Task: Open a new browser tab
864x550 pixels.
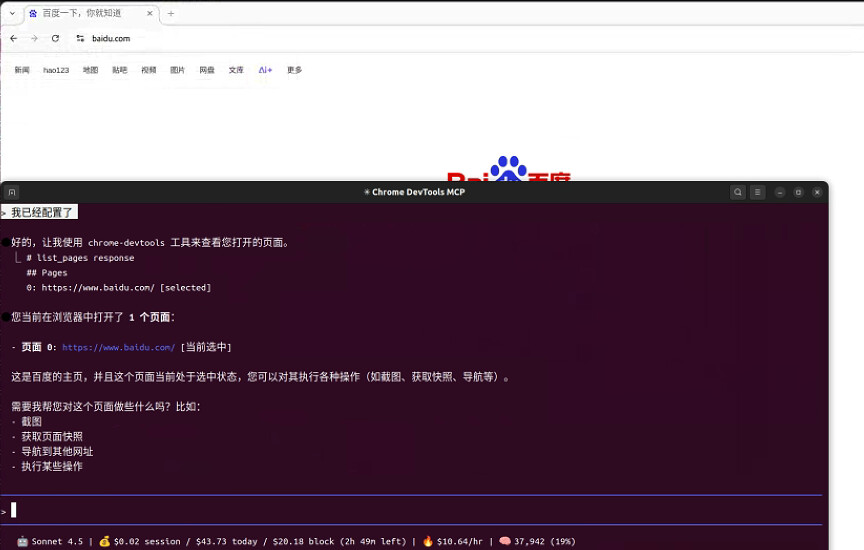Action: coord(171,13)
